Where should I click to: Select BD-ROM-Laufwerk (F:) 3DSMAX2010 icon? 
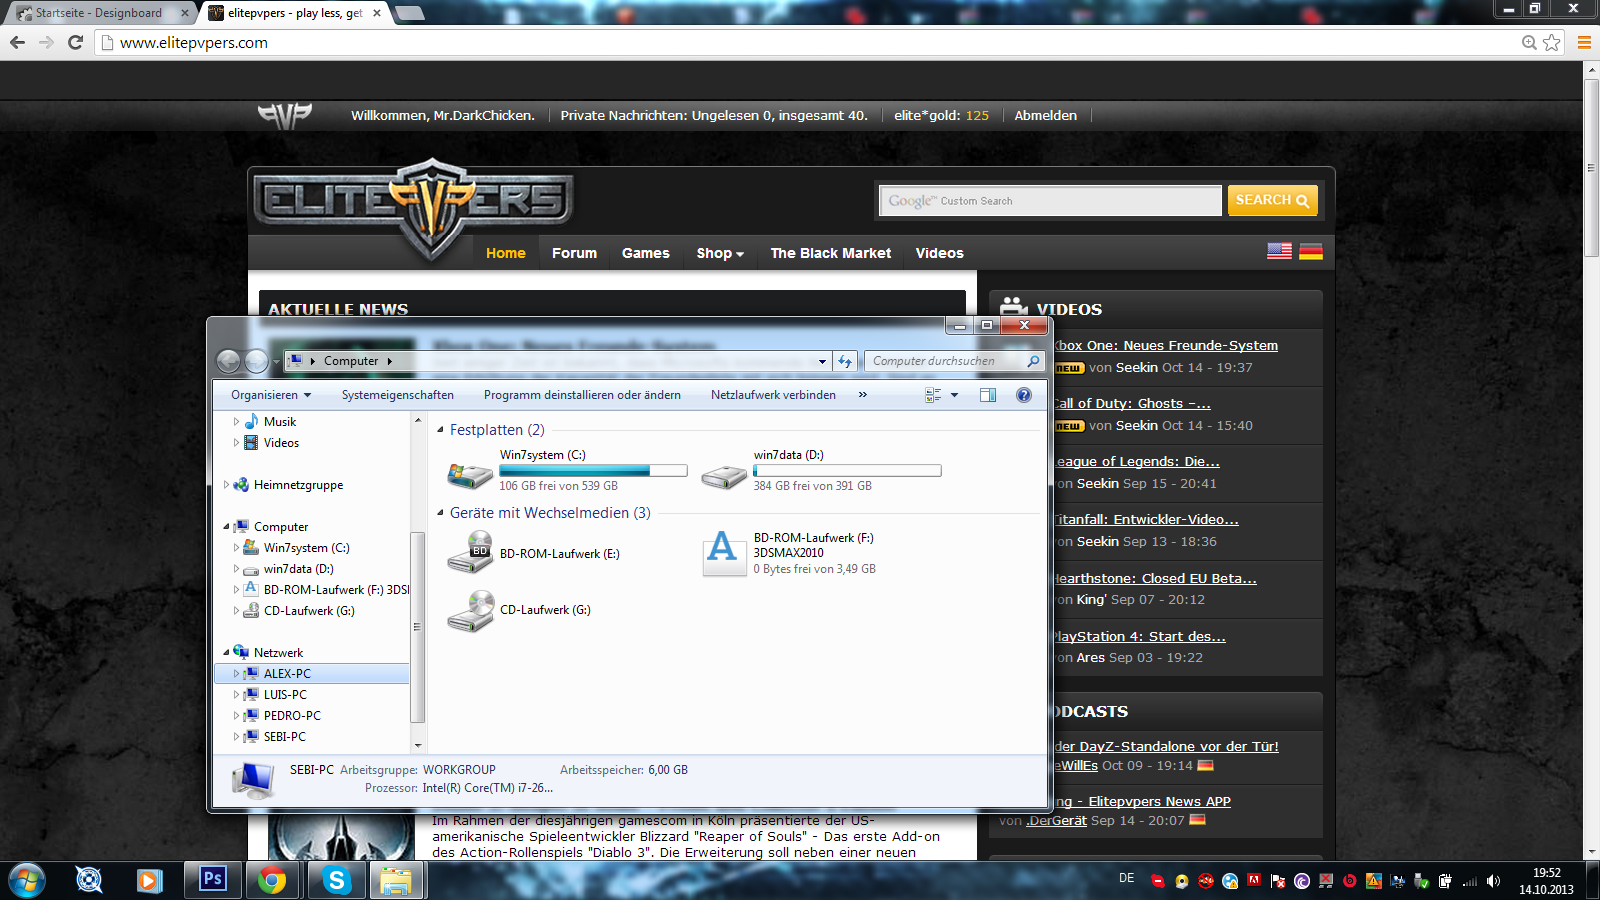click(x=723, y=553)
